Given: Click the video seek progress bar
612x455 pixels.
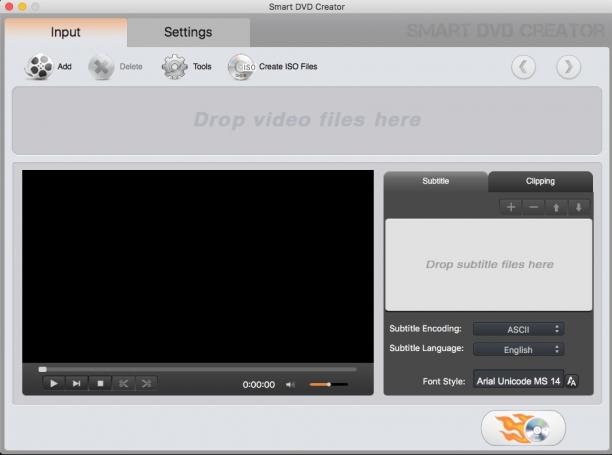Looking at the screenshot, I should [x=197, y=369].
